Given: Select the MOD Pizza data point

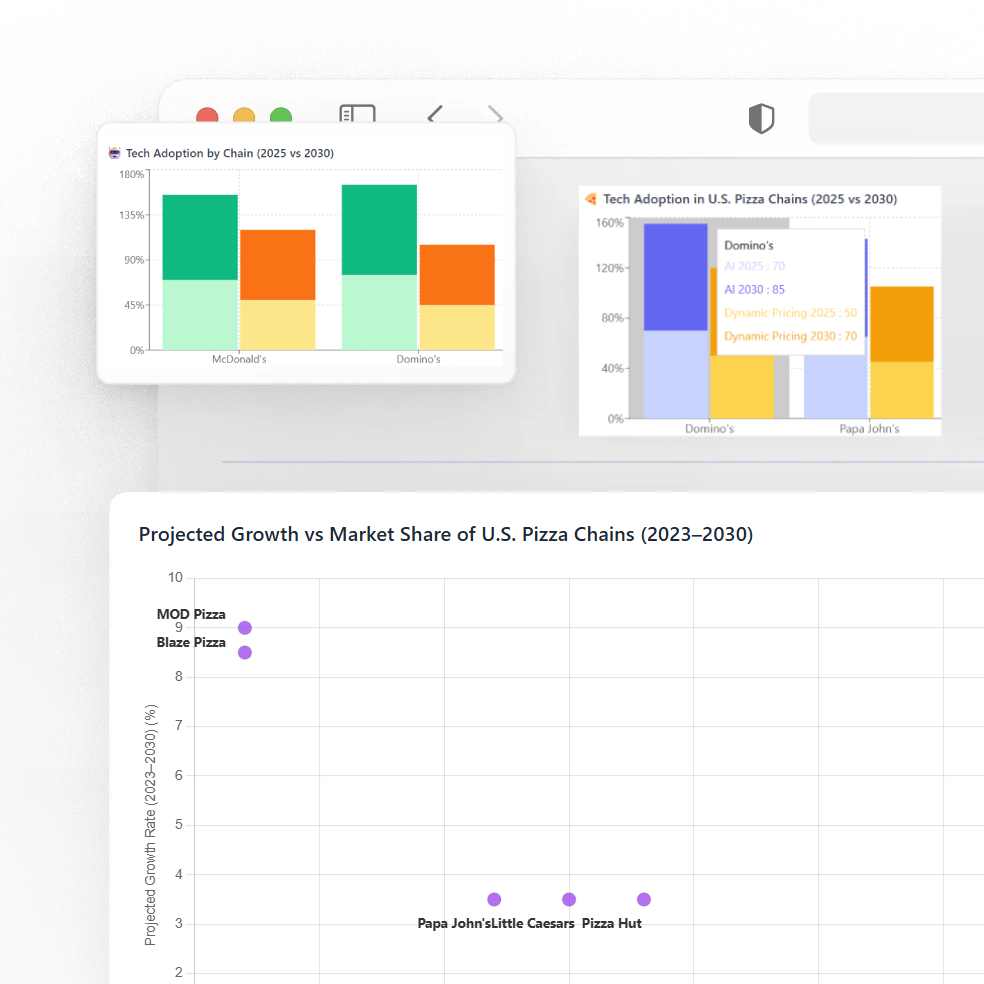Looking at the screenshot, I should click(x=245, y=628).
